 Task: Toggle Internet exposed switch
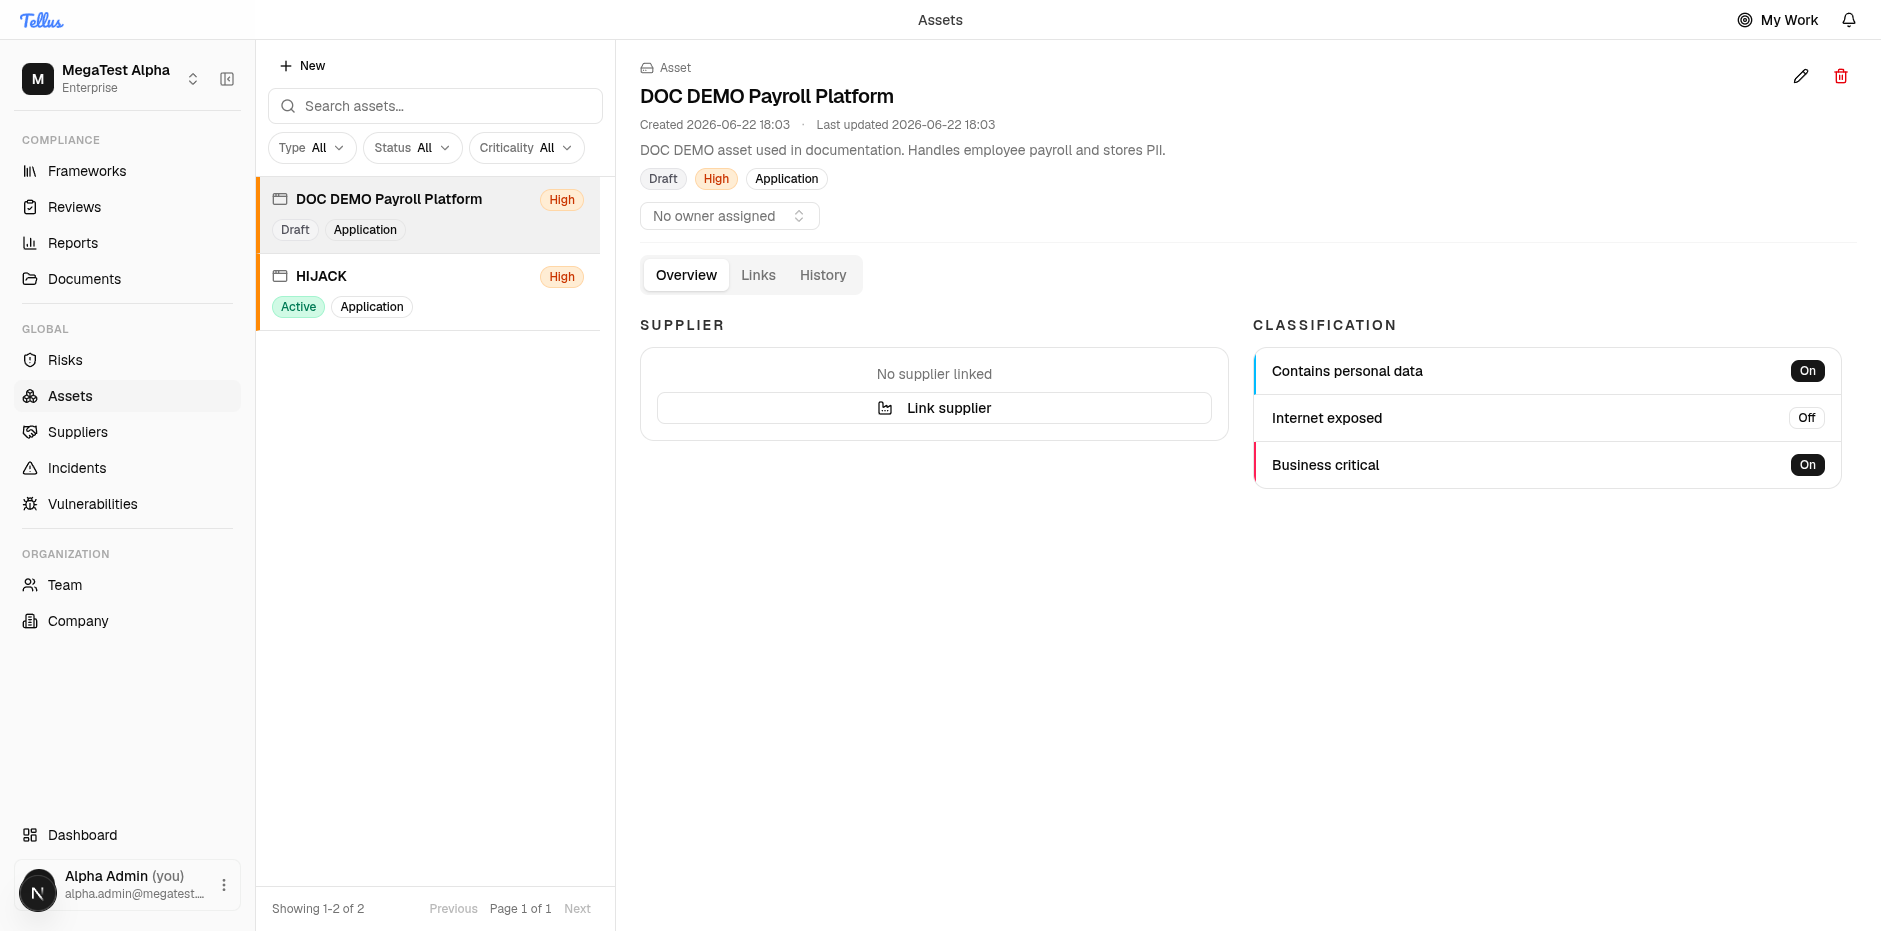[1807, 418]
